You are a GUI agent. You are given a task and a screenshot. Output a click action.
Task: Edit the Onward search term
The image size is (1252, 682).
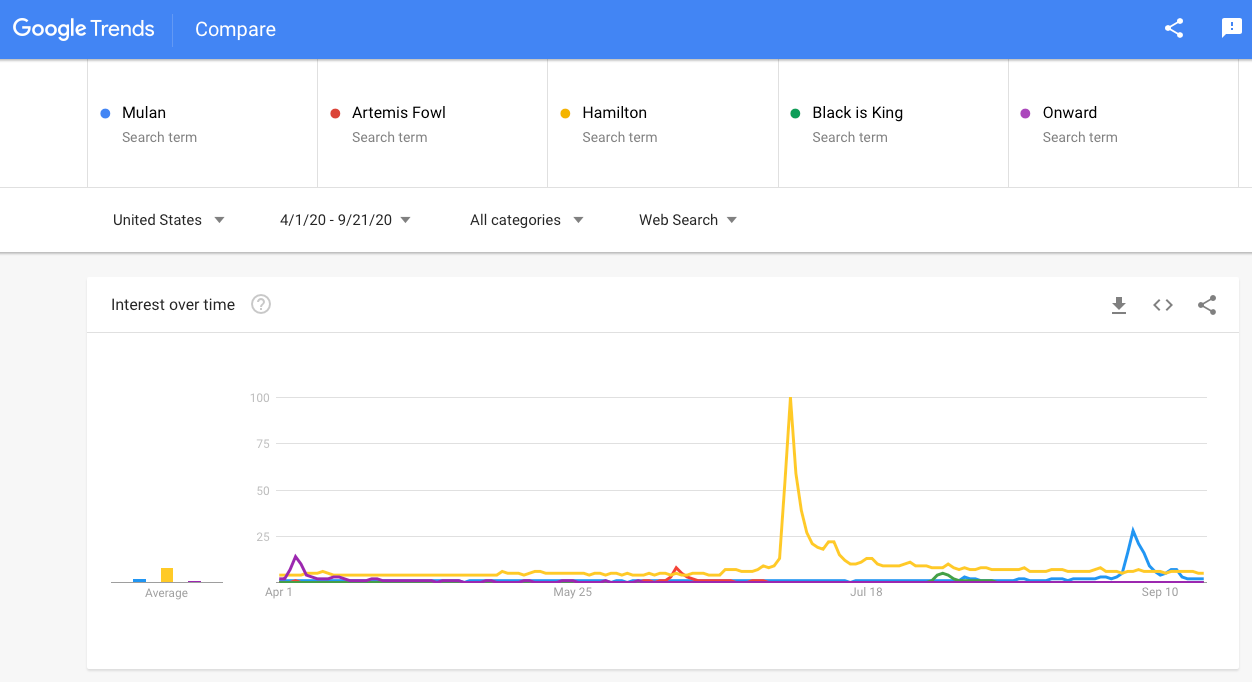[x=1123, y=124]
